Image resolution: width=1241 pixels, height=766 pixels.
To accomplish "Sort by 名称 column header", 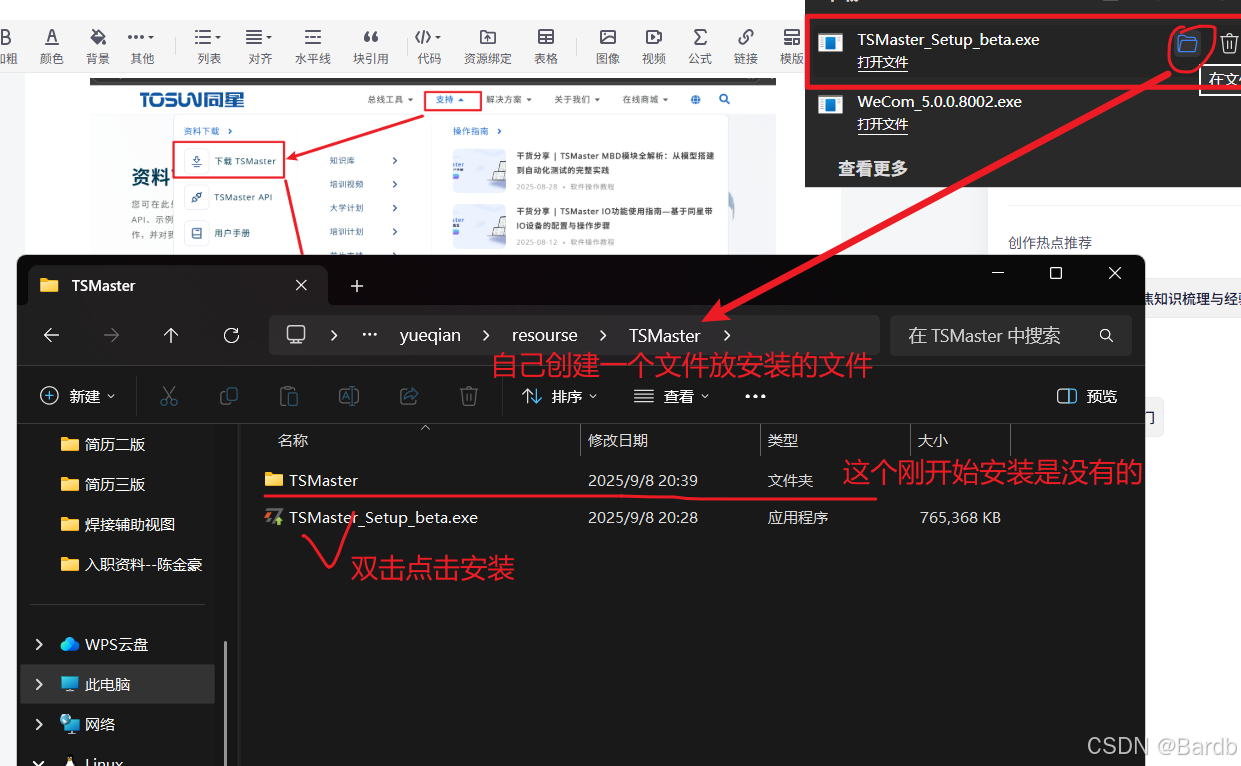I will (293, 440).
